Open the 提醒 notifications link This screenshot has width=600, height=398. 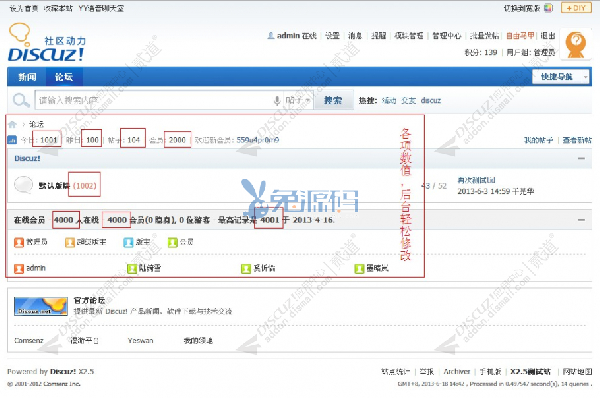[x=378, y=36]
